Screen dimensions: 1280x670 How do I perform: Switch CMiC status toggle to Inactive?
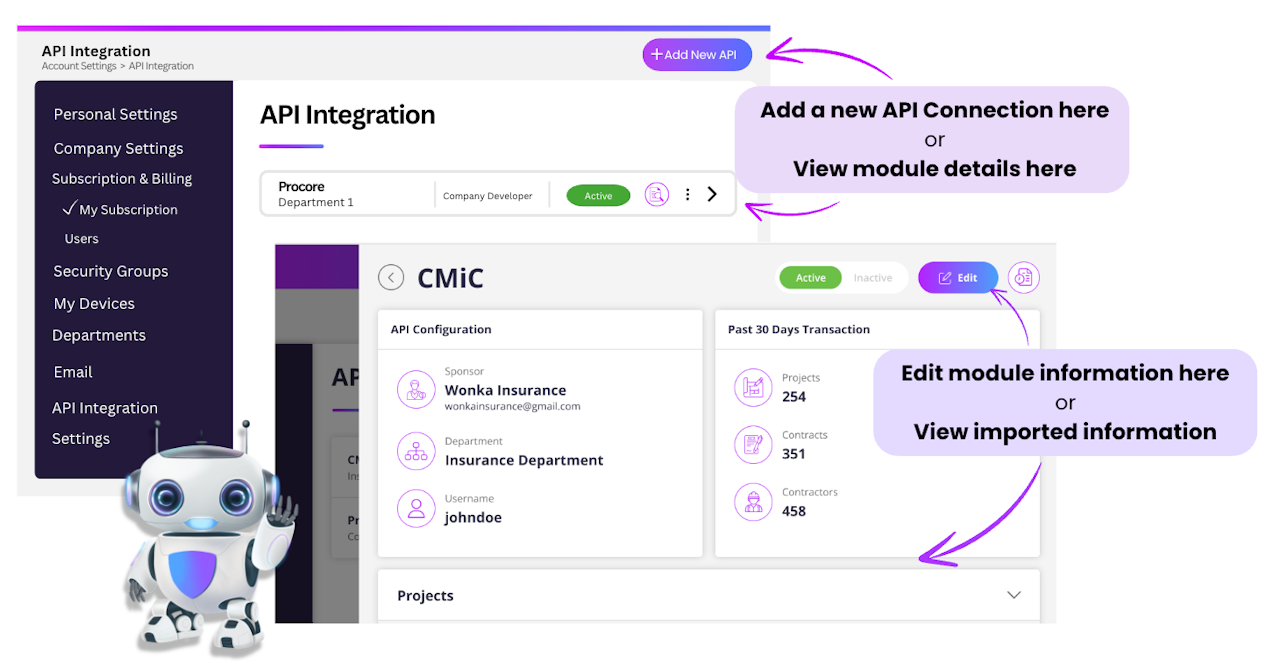pyautogui.click(x=872, y=278)
